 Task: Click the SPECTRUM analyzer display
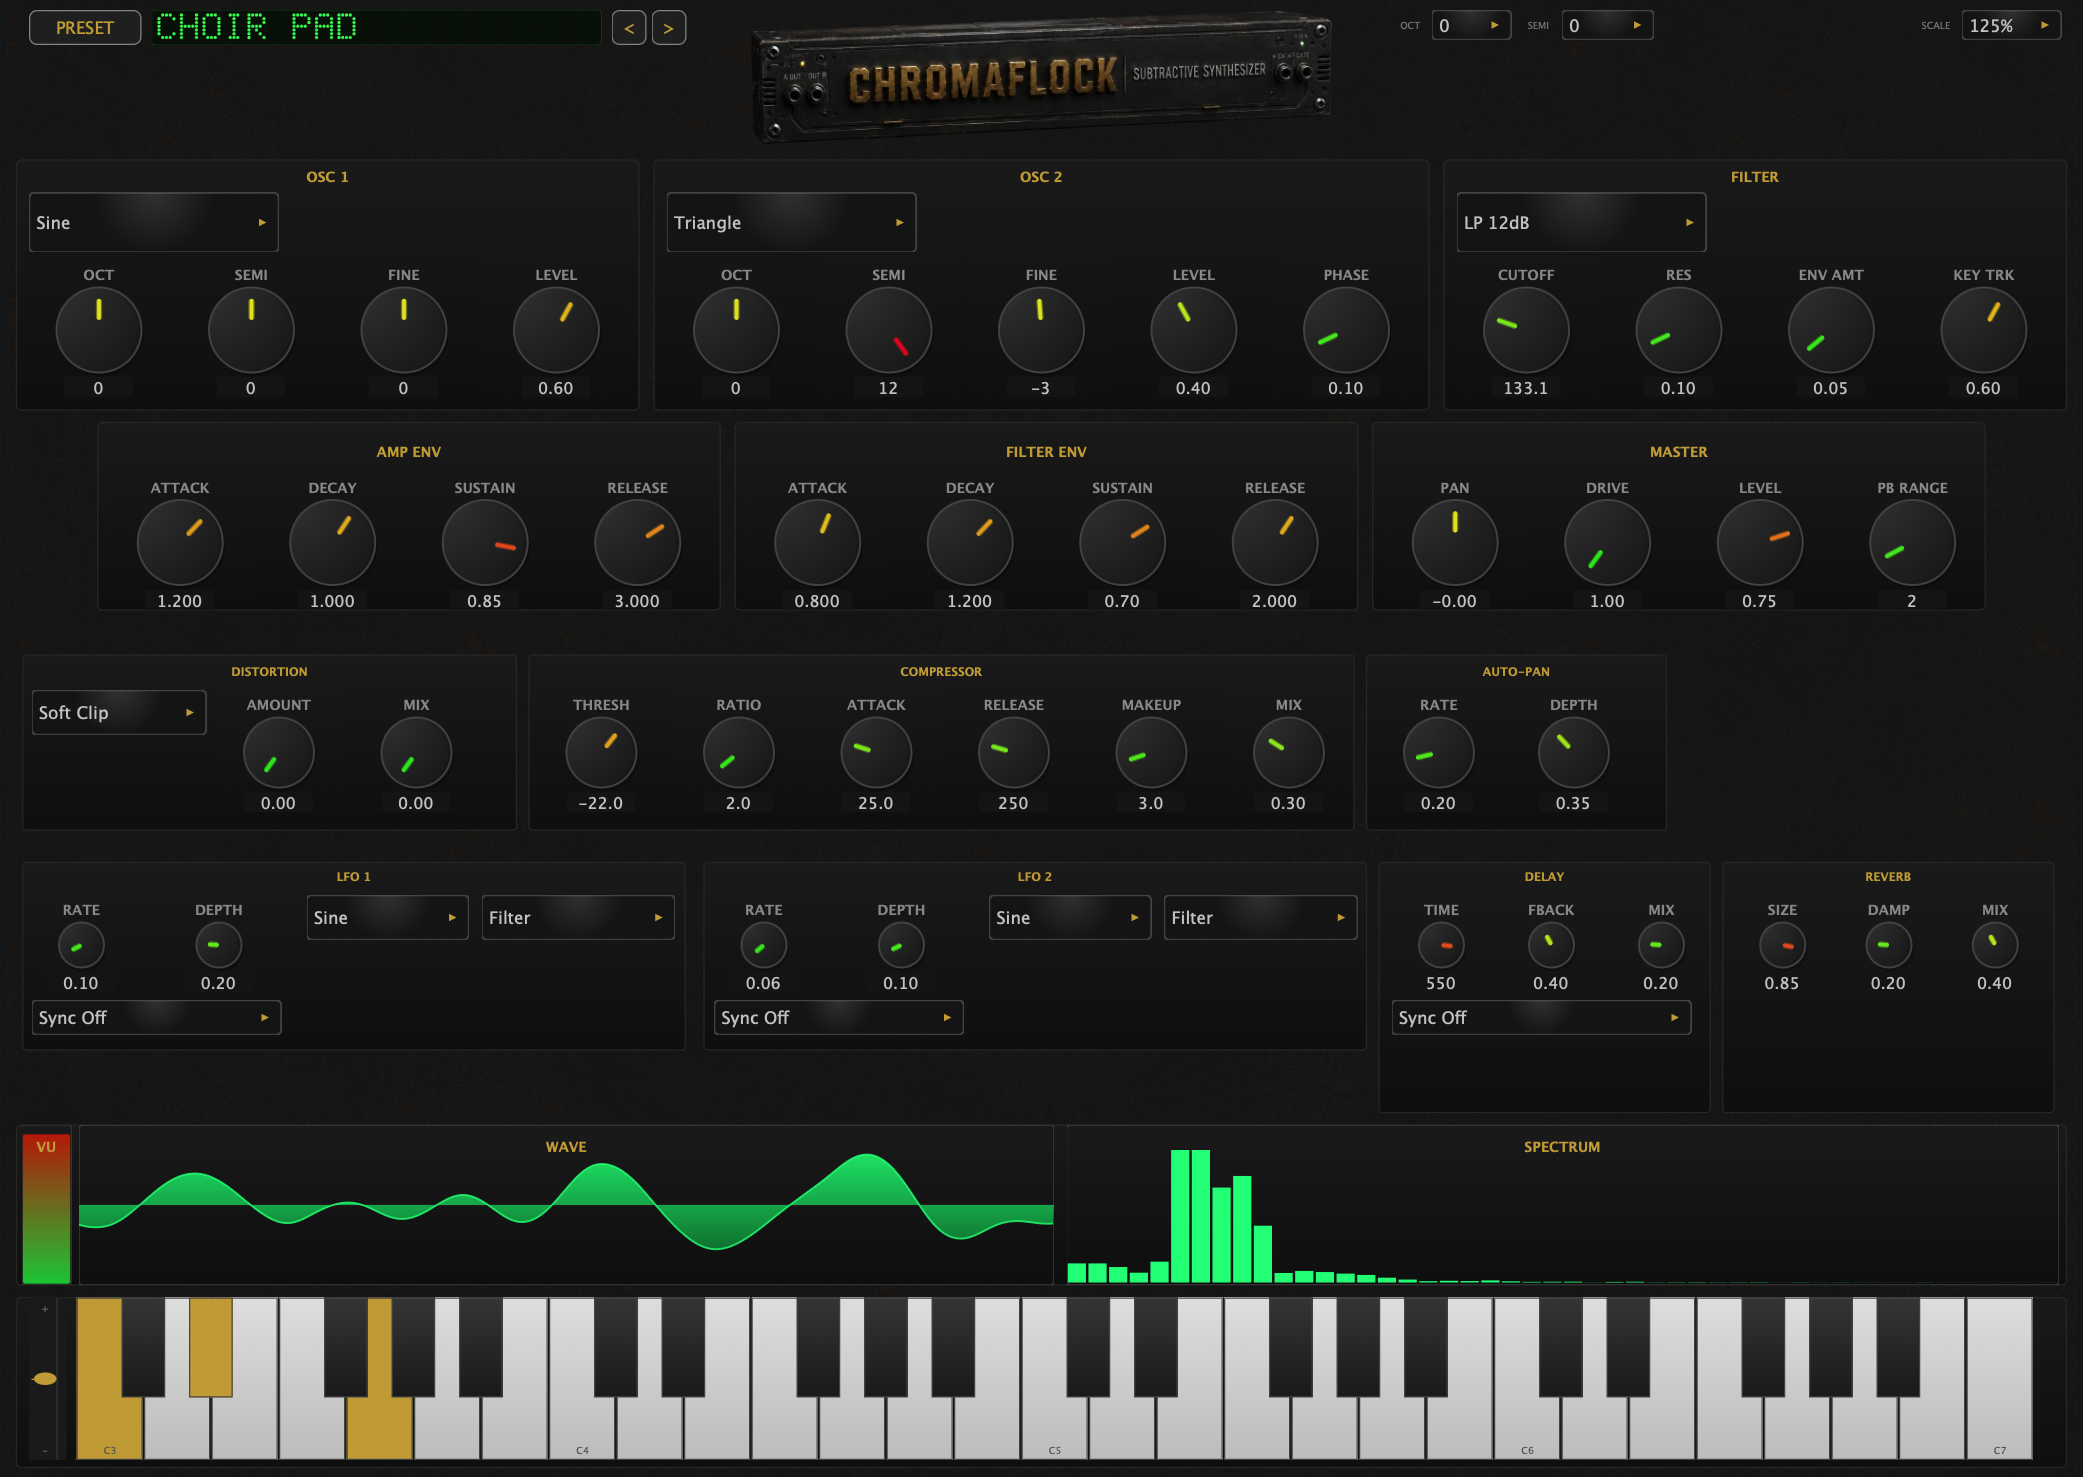(x=1562, y=1205)
